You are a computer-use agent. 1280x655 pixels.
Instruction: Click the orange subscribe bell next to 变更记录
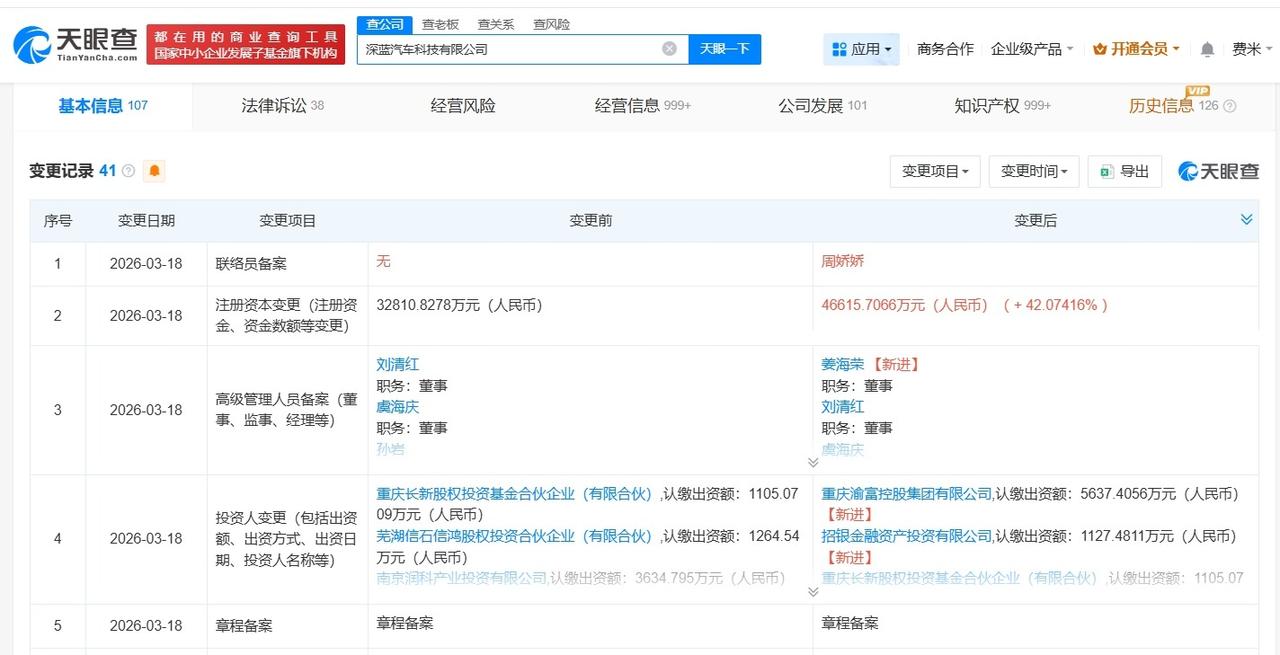[153, 171]
